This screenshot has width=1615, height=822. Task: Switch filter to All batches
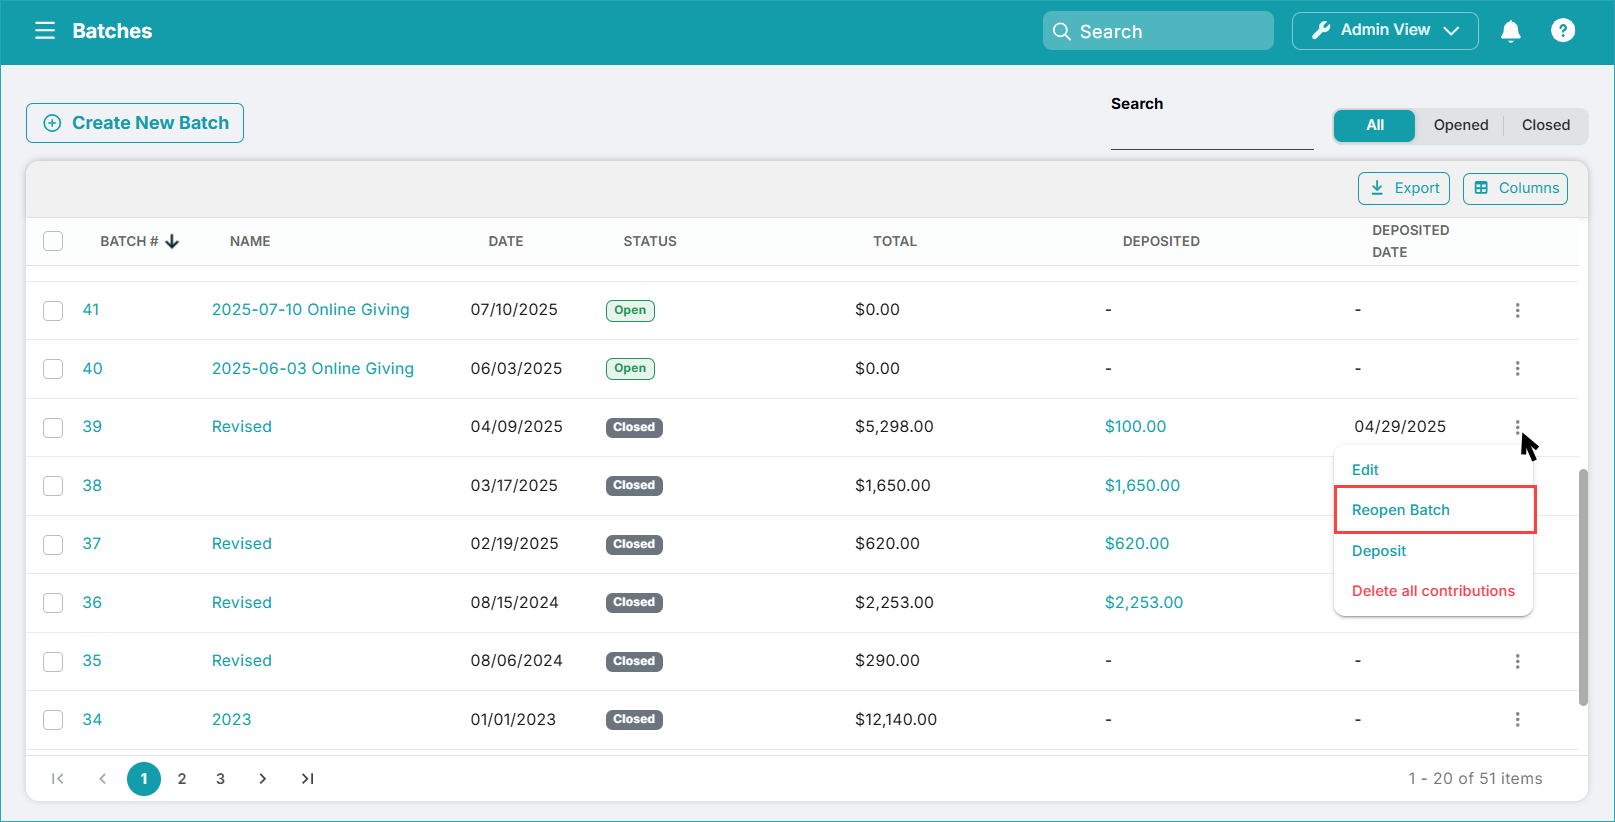coord(1375,125)
